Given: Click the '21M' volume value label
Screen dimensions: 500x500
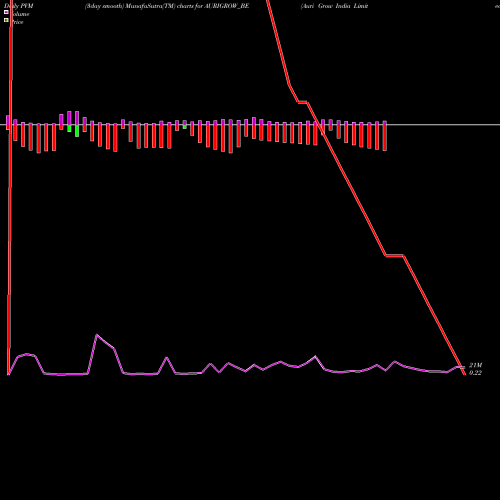Looking at the screenshot, I should [x=475, y=365].
